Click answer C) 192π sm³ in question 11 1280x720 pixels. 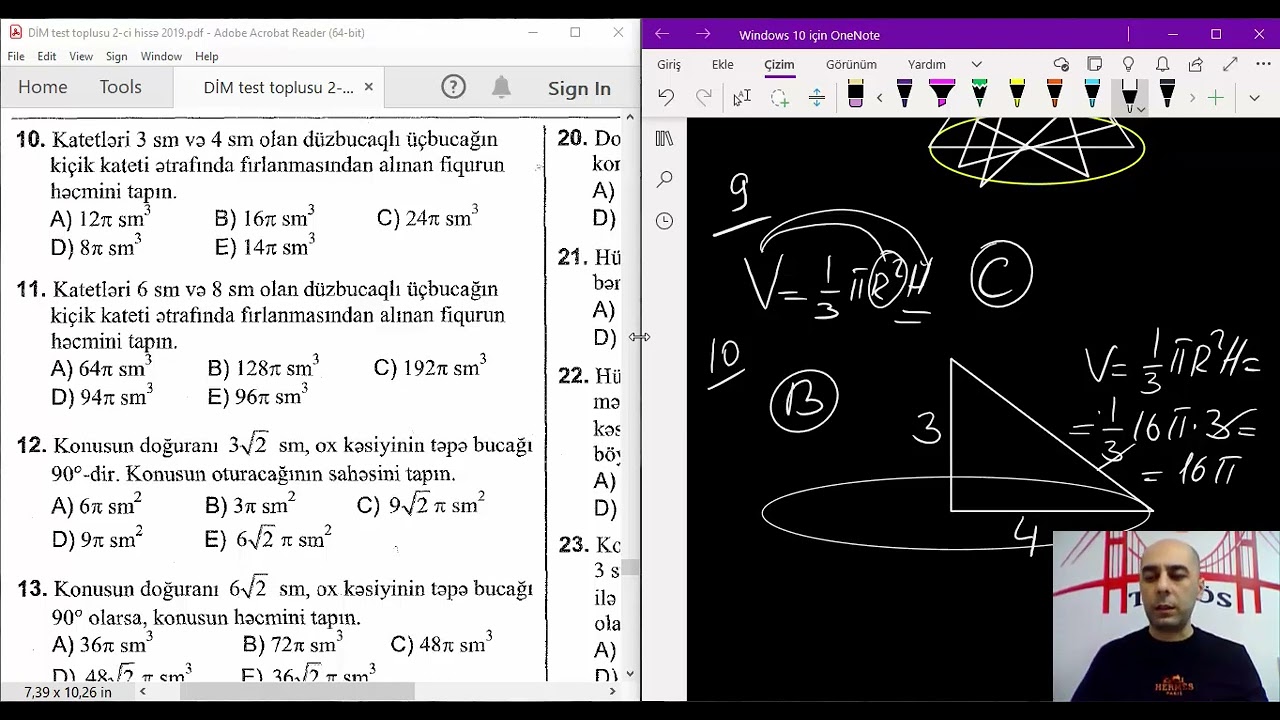tap(430, 366)
